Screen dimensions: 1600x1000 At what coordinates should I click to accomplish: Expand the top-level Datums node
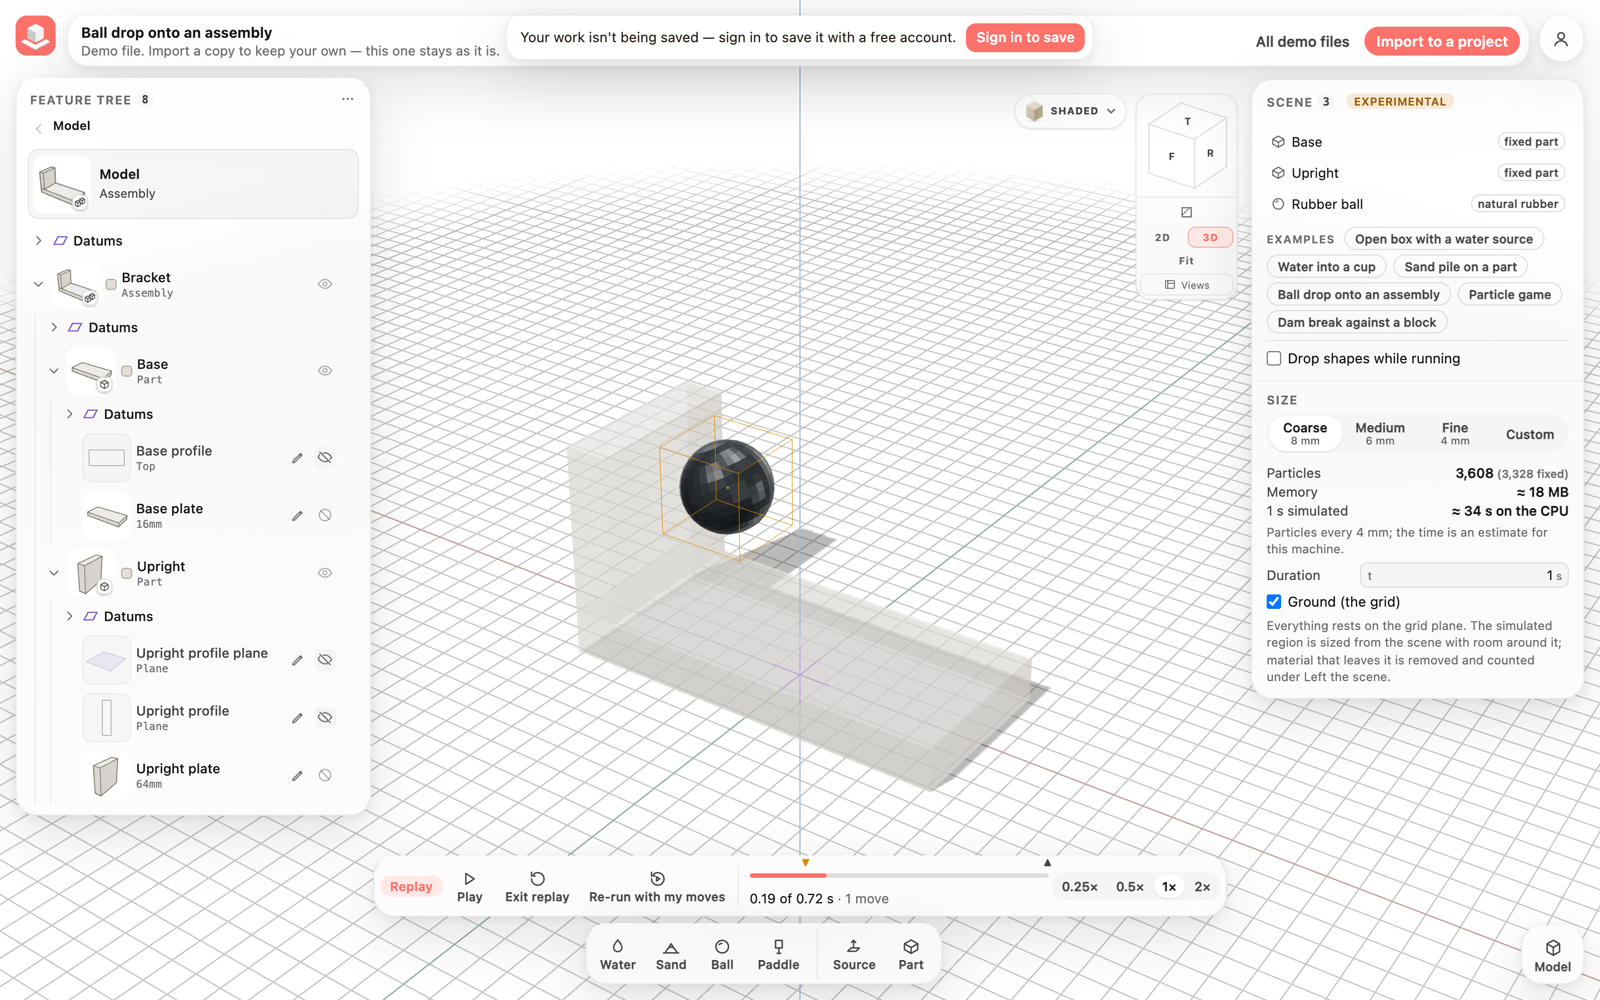click(x=38, y=241)
